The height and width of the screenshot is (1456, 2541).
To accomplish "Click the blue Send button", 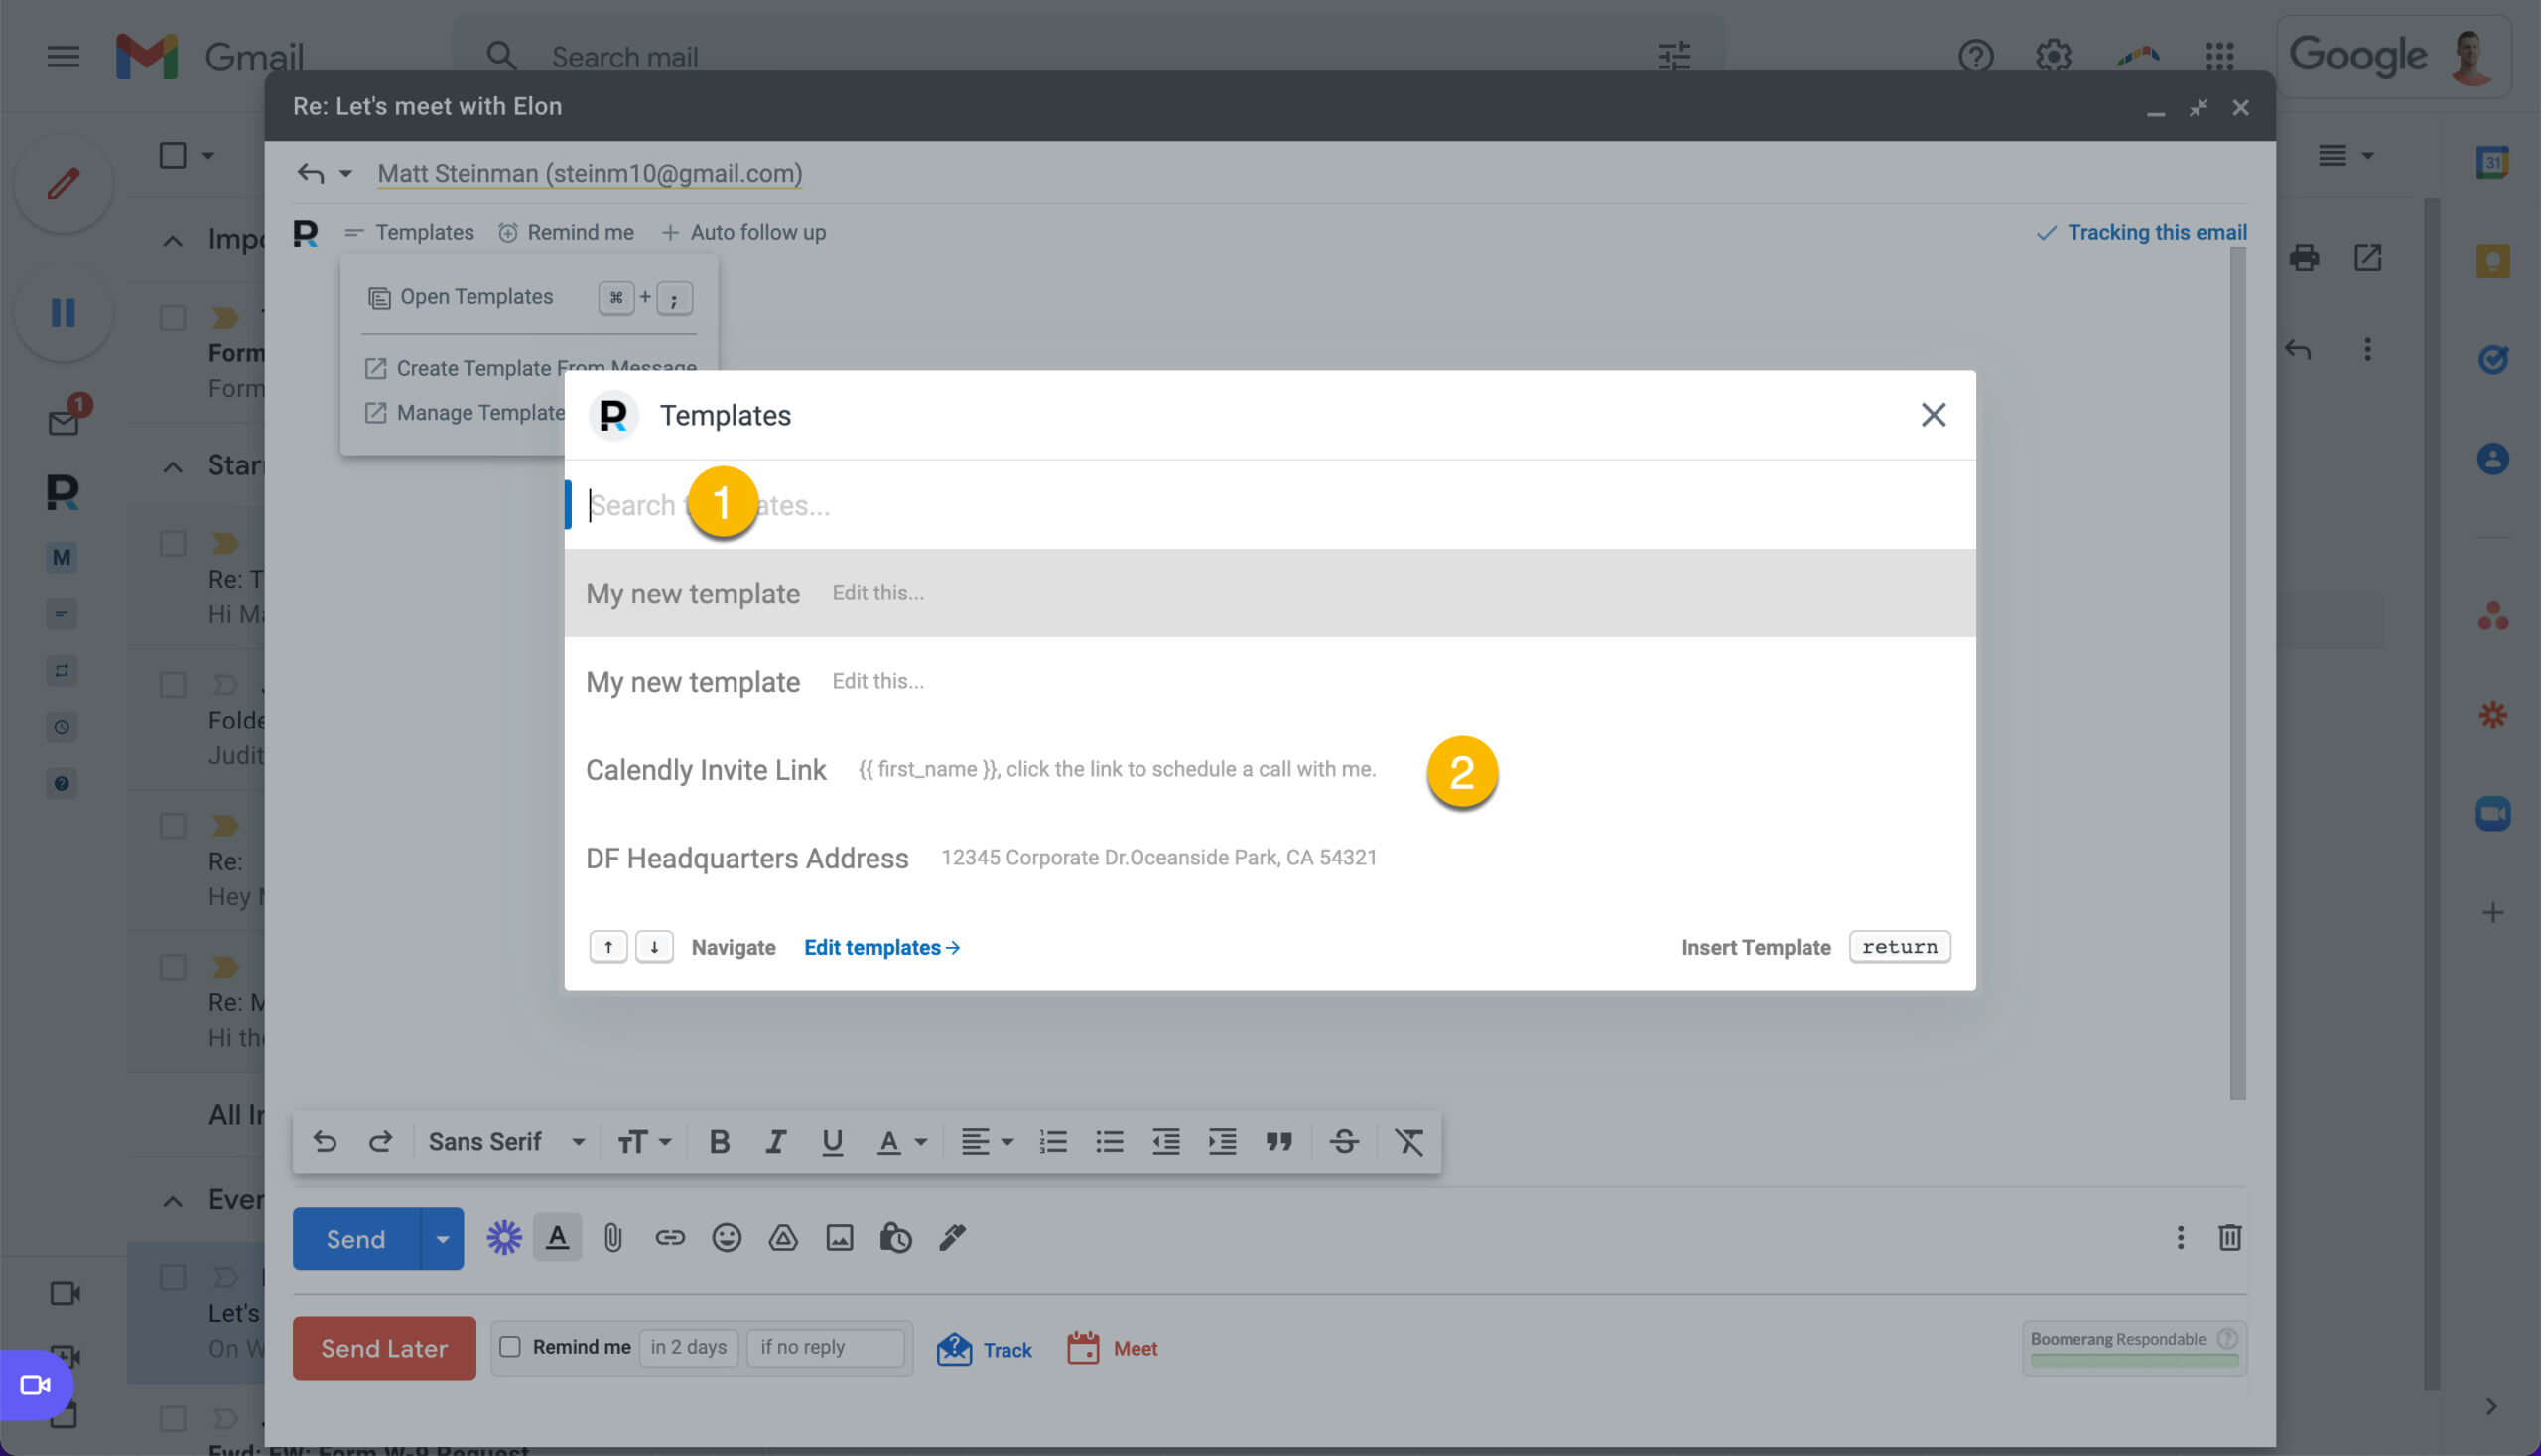I will coord(356,1239).
